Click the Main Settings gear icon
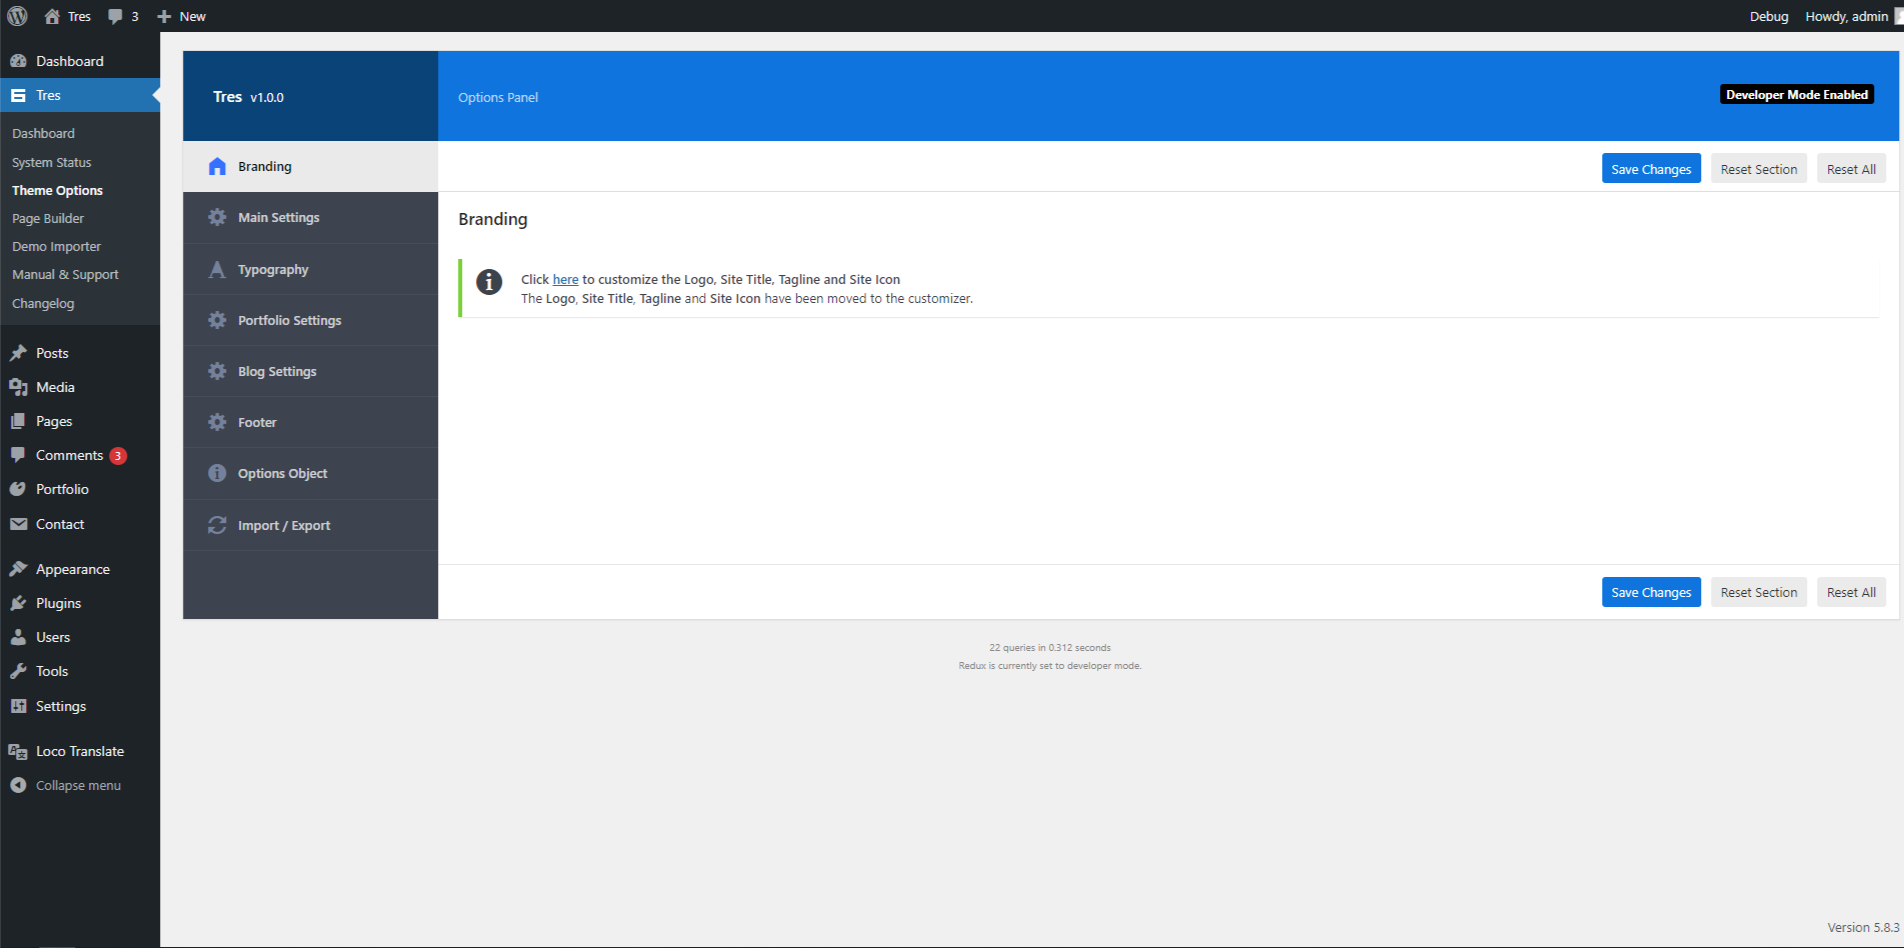 (217, 217)
